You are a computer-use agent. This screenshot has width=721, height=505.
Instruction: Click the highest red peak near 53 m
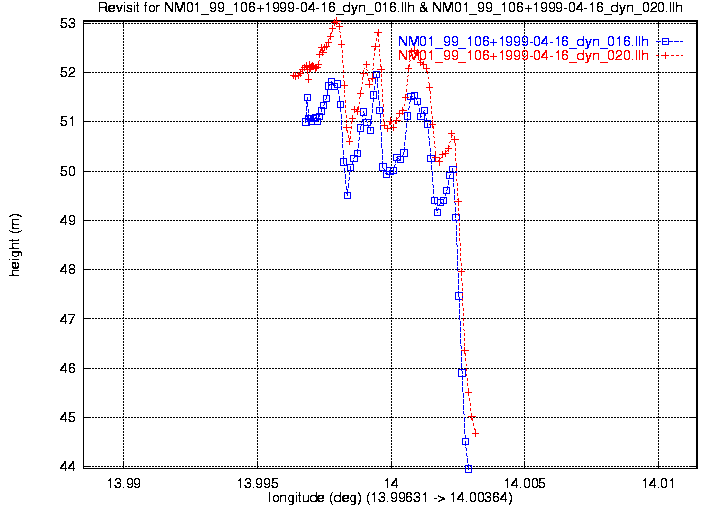tap(335, 22)
